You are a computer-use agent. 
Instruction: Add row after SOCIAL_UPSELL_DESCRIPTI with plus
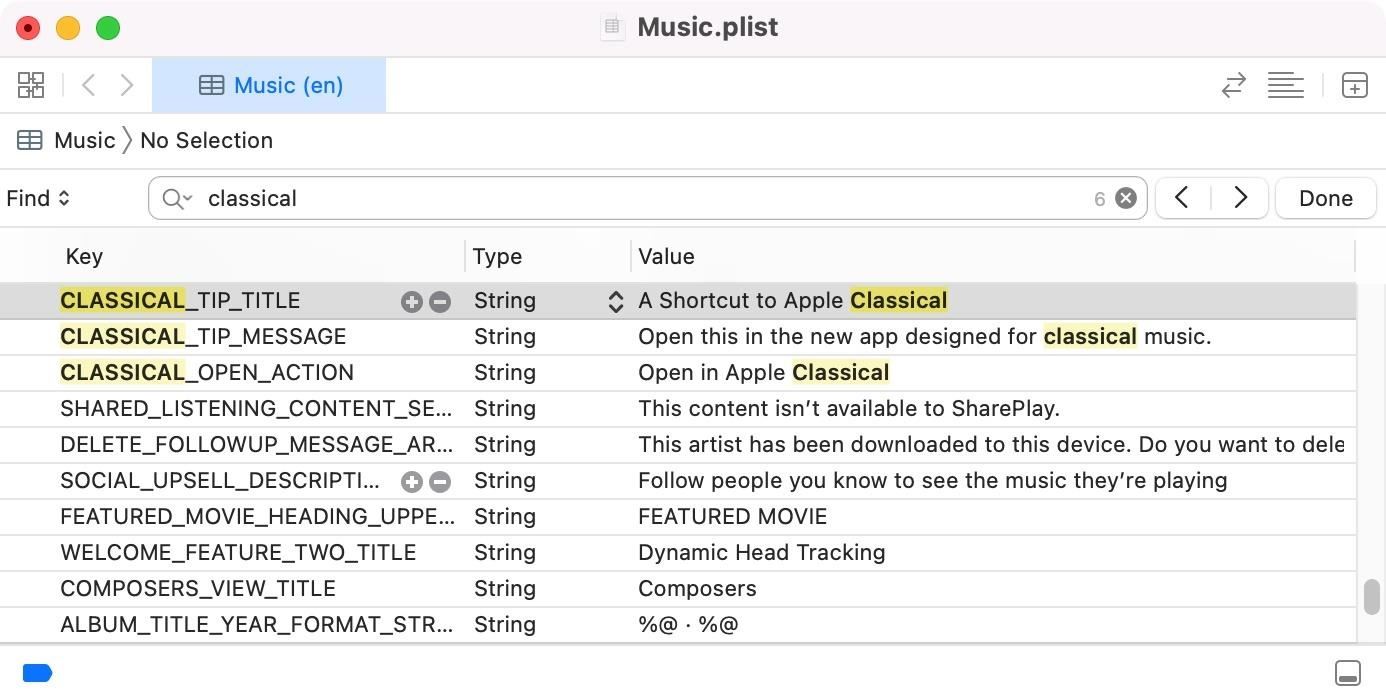(411, 481)
